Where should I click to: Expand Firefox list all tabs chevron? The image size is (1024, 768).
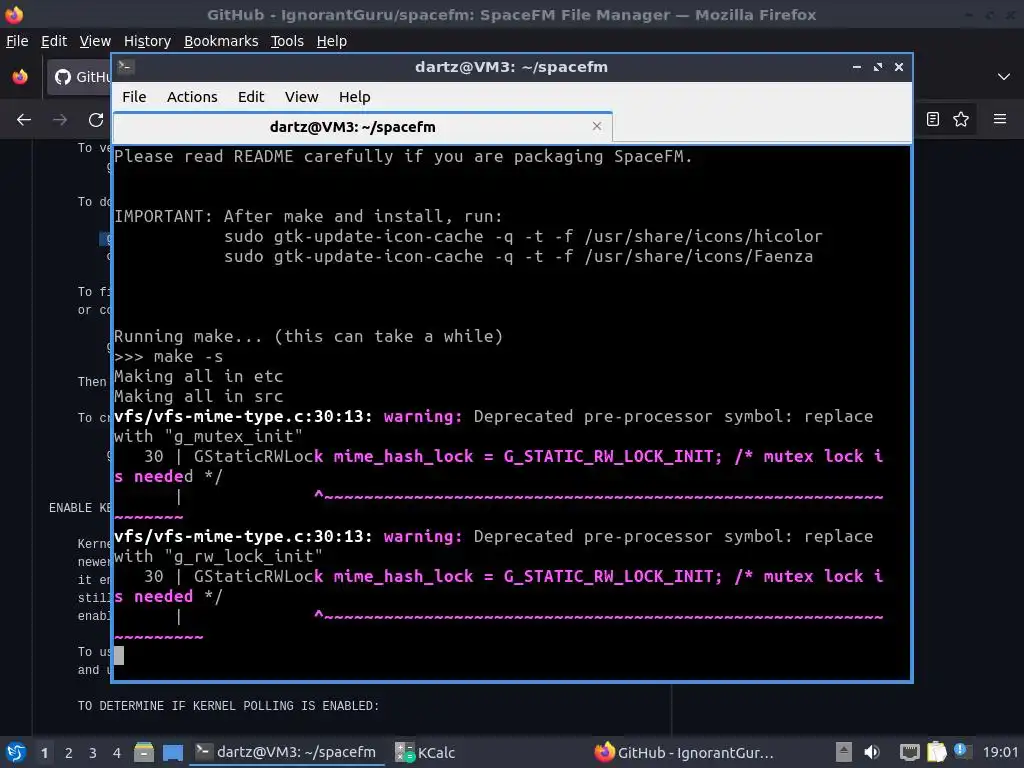click(x=1004, y=77)
